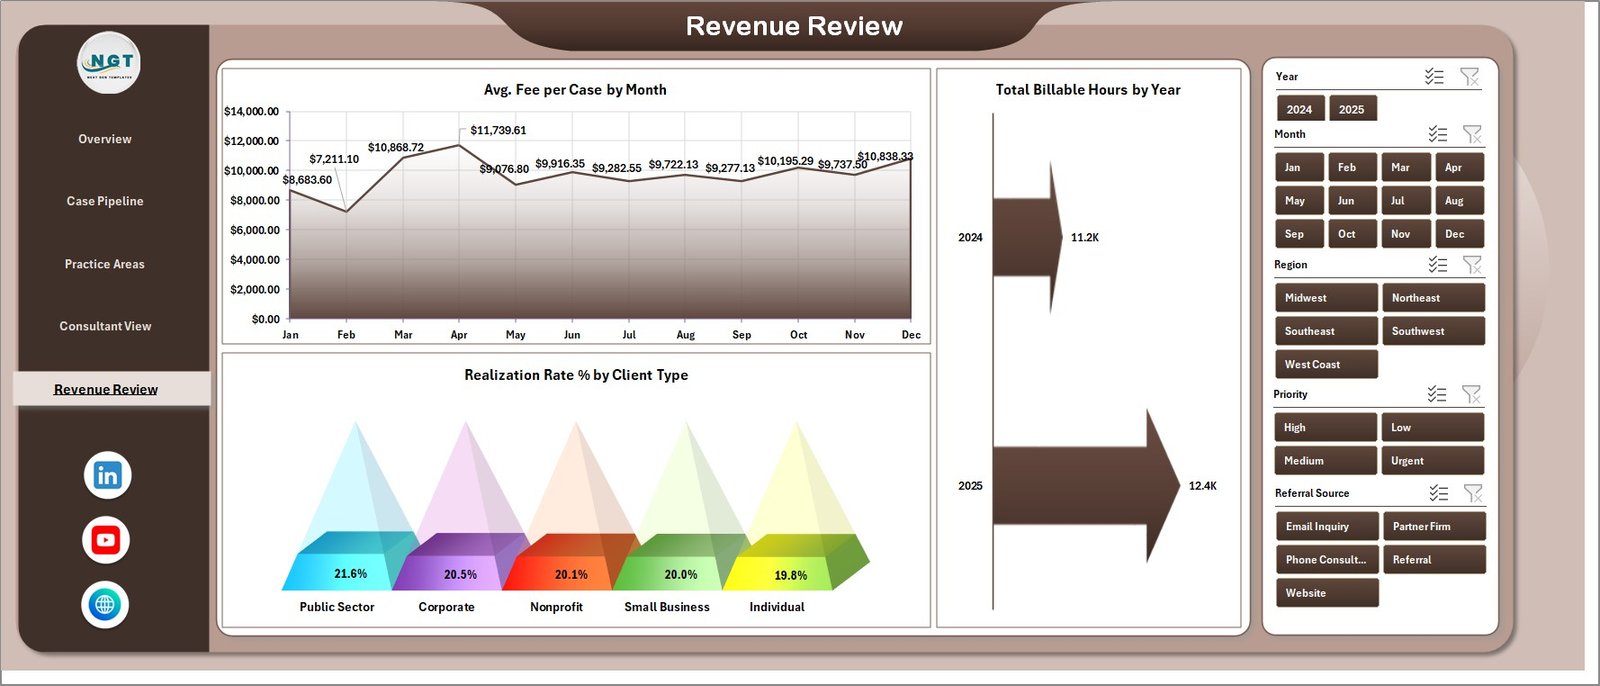
Task: Click 'Total Billable Hours by Year' title
Action: tap(1088, 90)
